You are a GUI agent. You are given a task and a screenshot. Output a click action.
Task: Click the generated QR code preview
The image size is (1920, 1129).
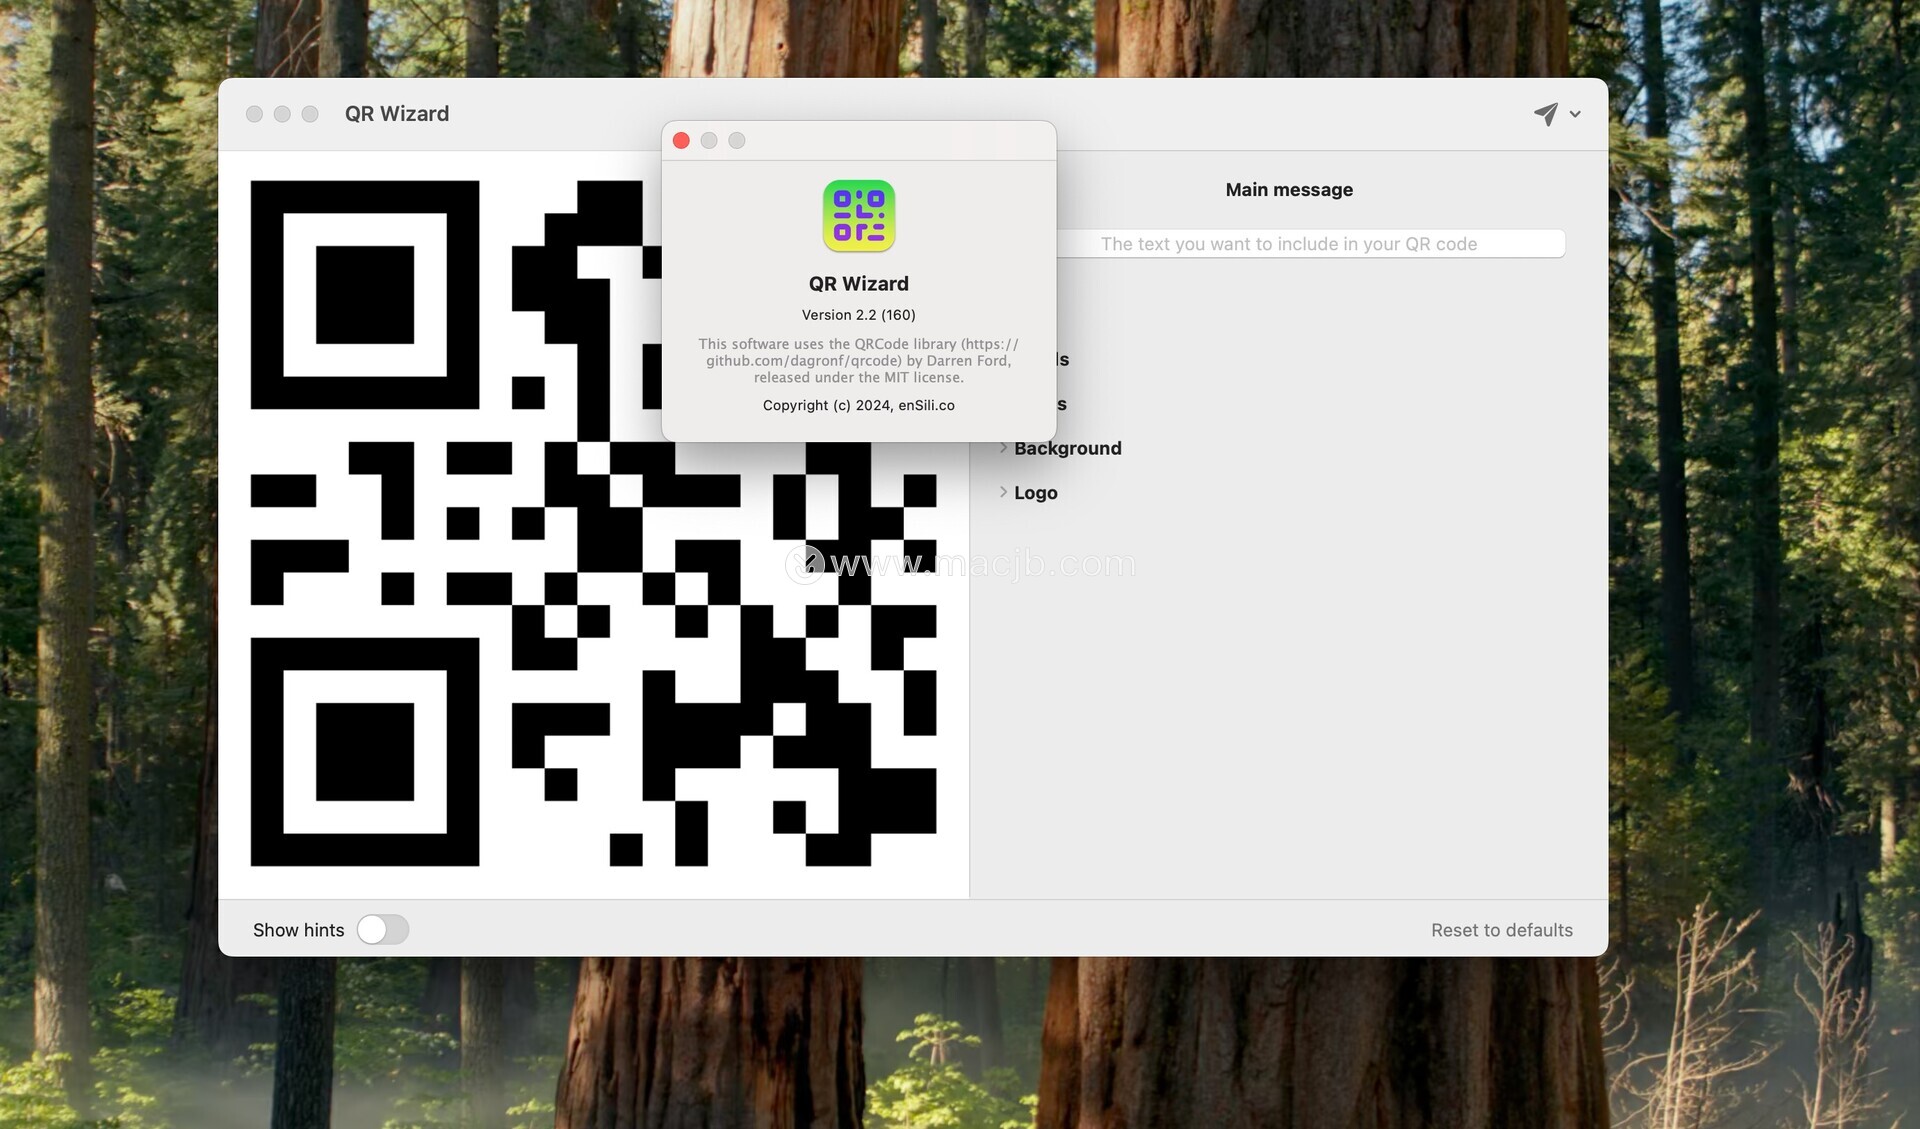pyautogui.click(x=593, y=523)
